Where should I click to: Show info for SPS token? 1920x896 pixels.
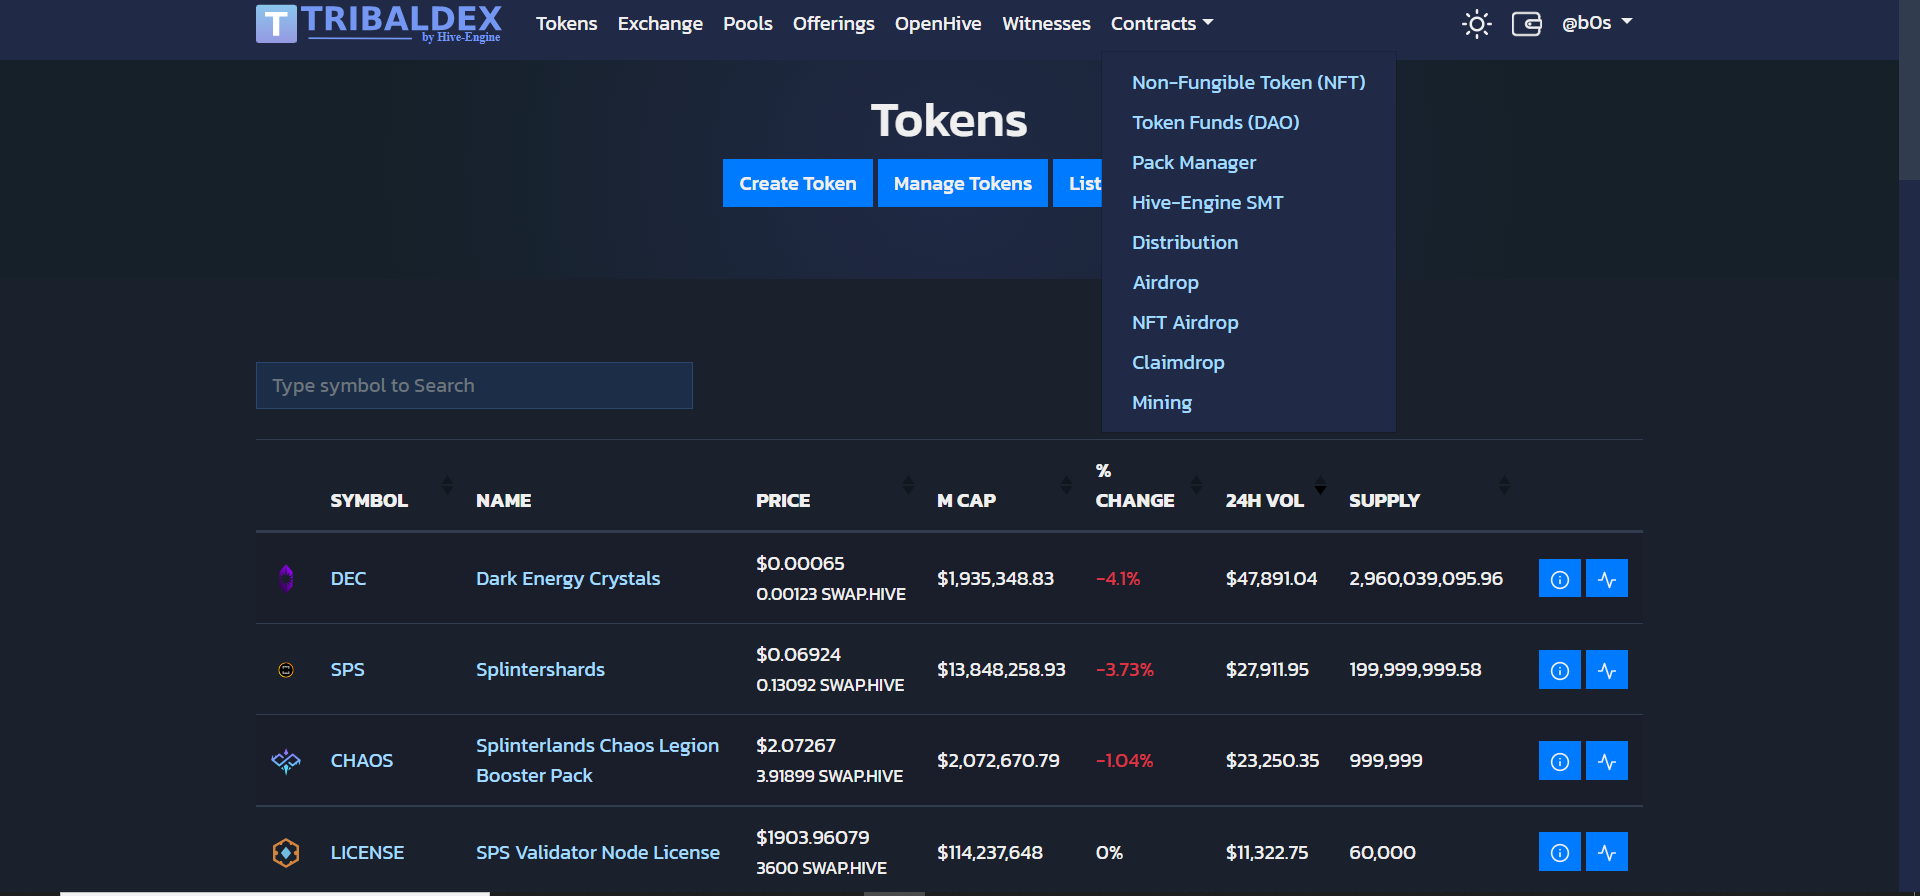tap(1559, 669)
